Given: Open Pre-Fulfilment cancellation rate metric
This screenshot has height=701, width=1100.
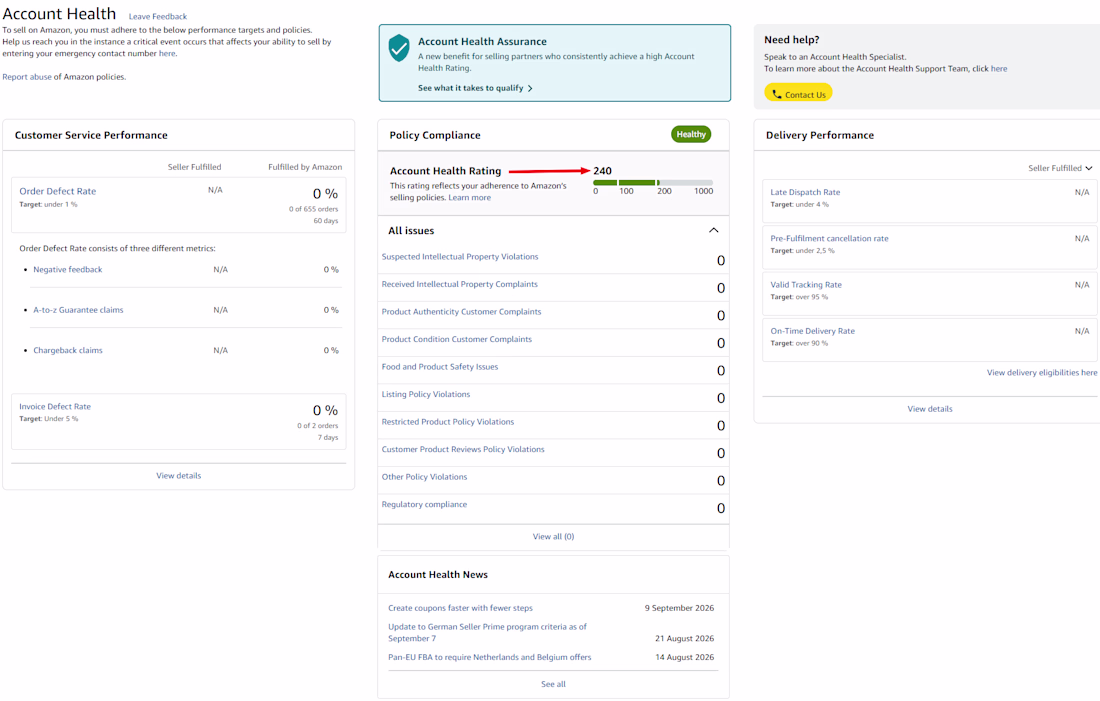Looking at the screenshot, I should pyautogui.click(x=829, y=239).
